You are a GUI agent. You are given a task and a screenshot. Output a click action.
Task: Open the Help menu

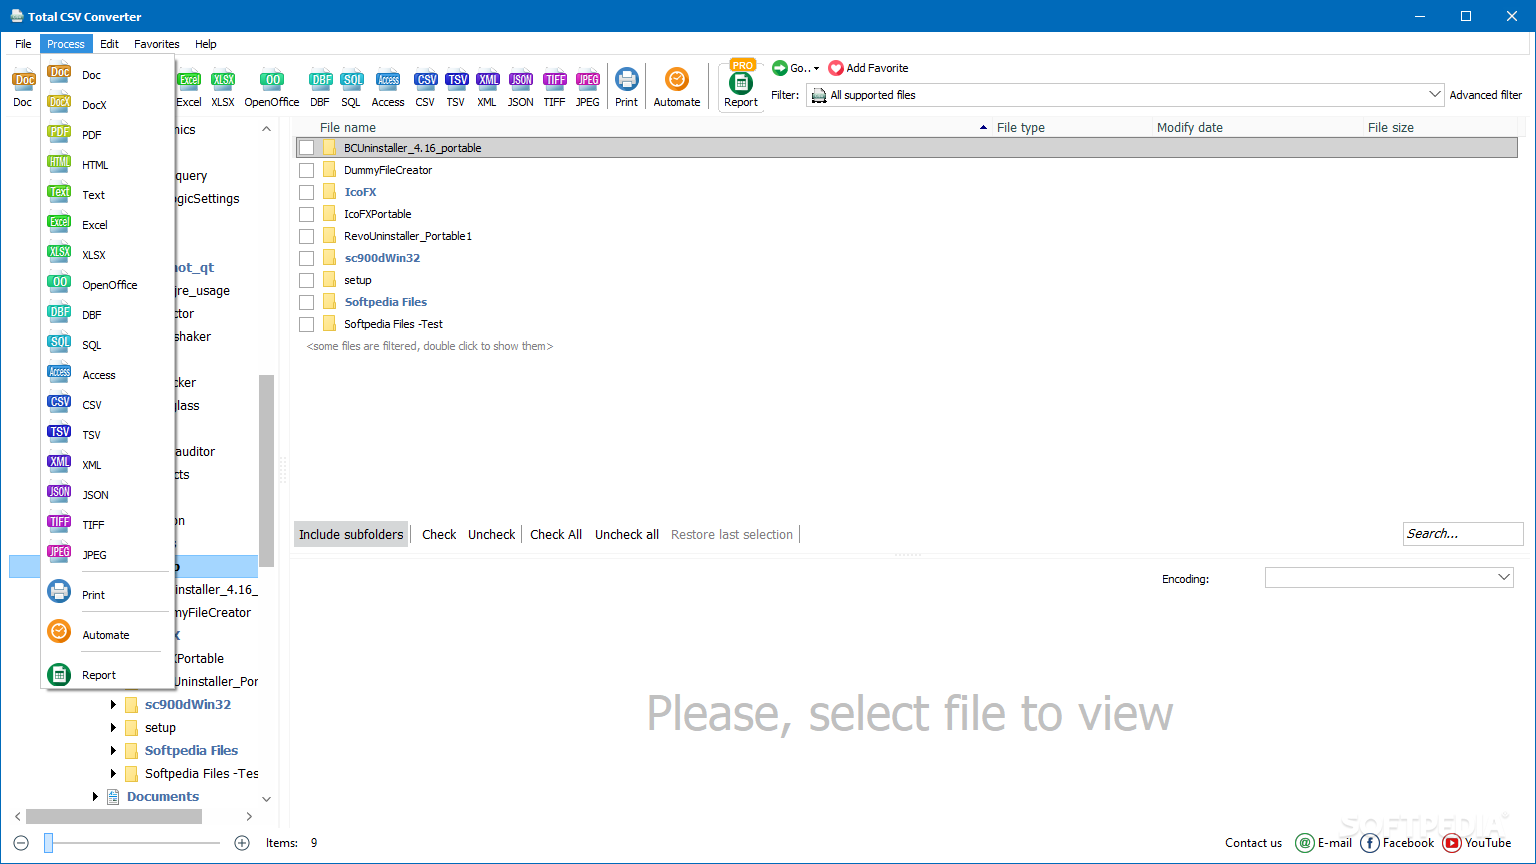(x=206, y=44)
